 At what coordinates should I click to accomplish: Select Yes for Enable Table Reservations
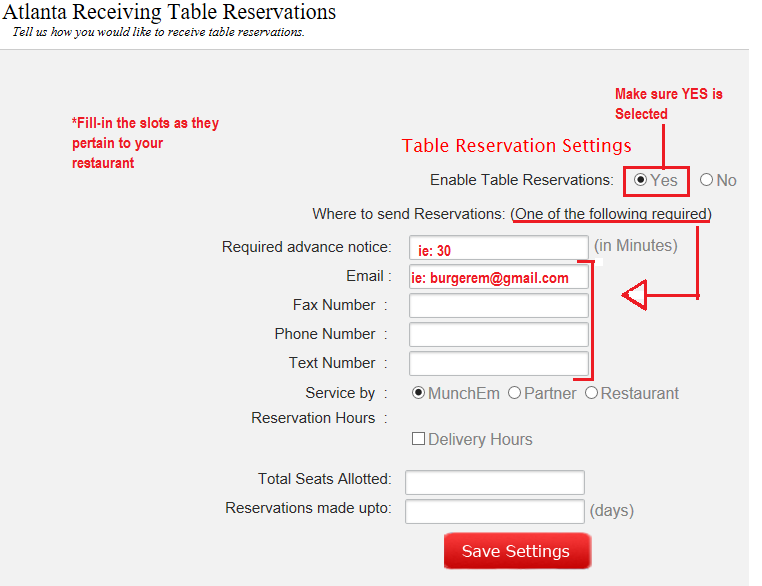click(641, 180)
